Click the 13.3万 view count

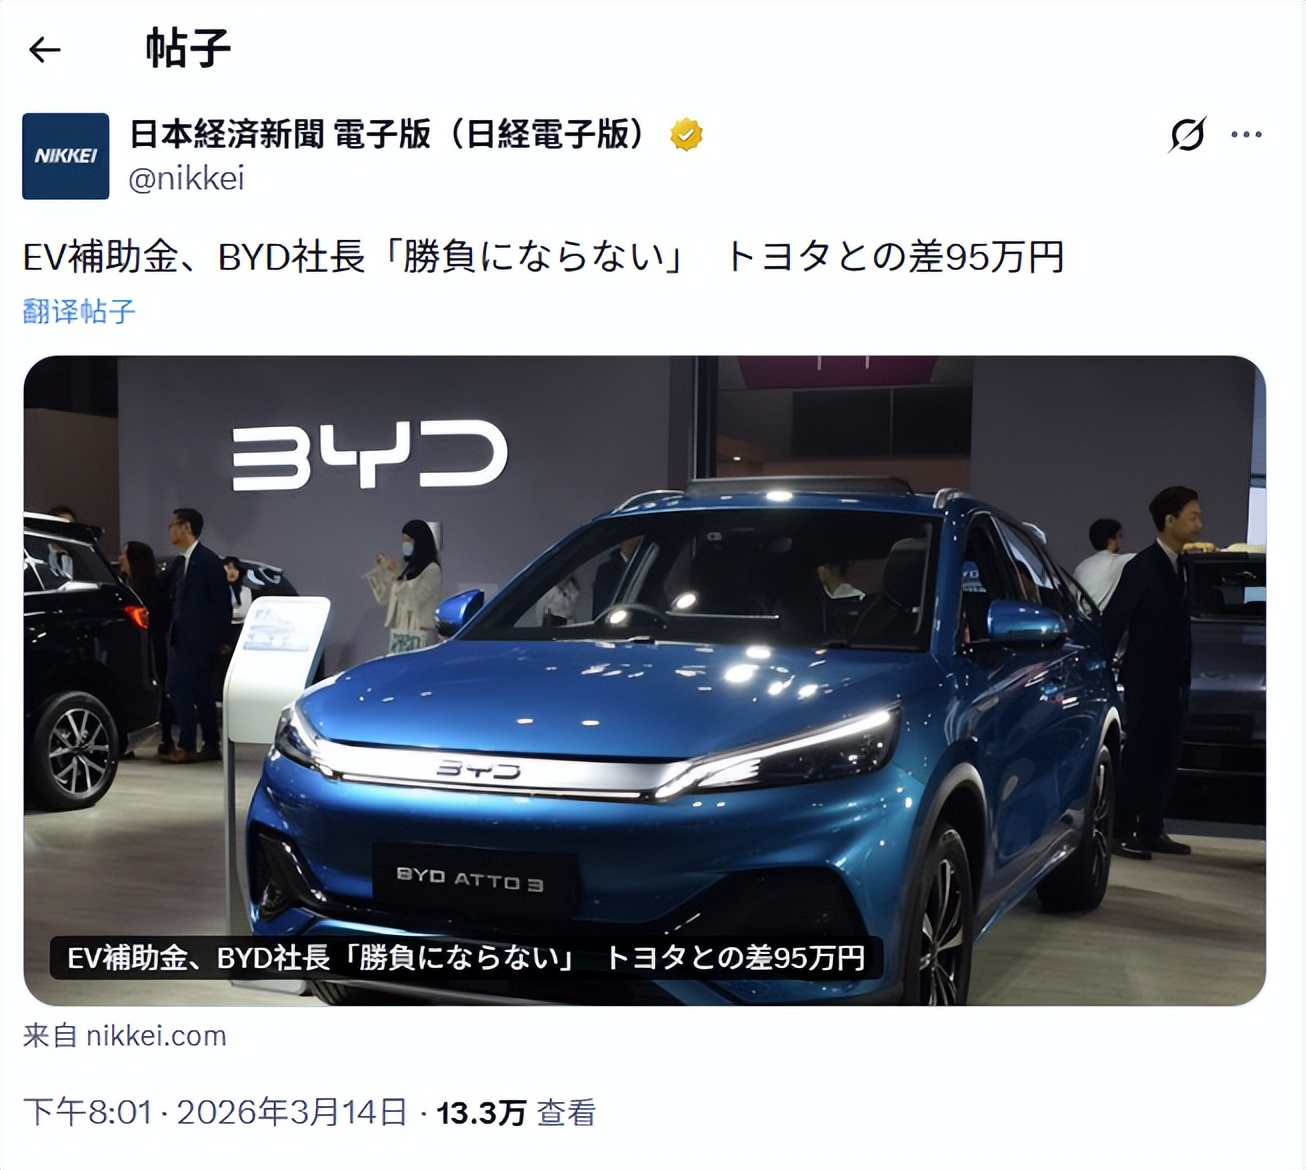(481, 1112)
